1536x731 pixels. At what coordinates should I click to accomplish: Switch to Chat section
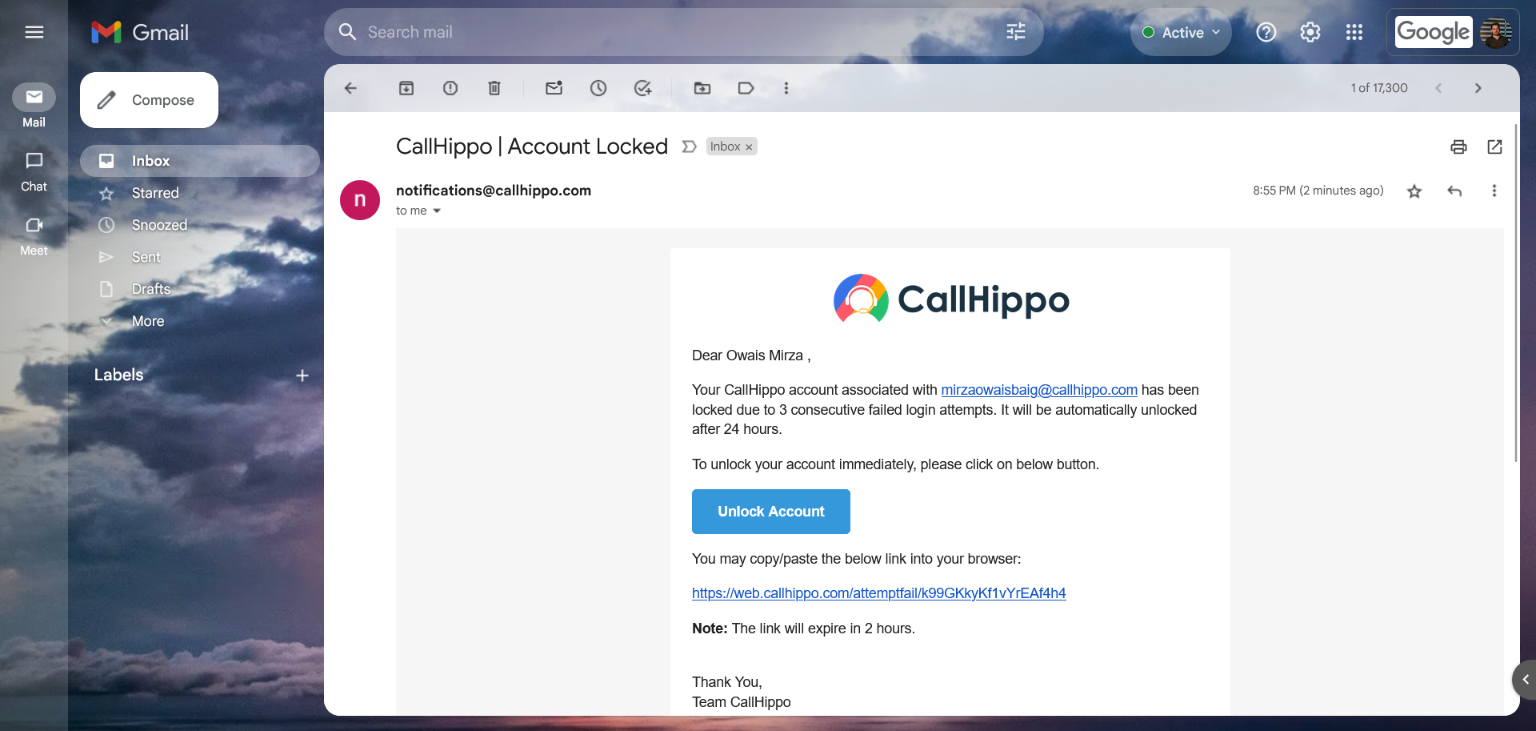(34, 171)
